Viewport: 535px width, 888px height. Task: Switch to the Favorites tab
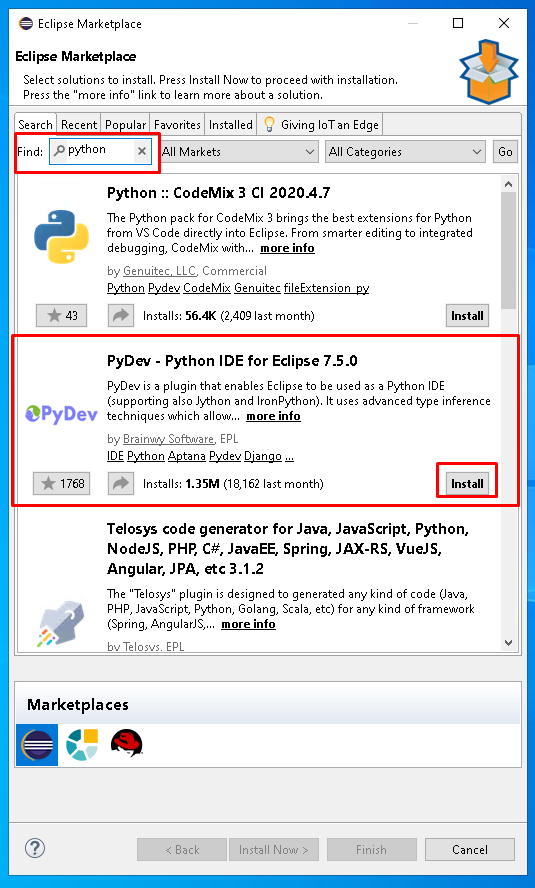177,125
